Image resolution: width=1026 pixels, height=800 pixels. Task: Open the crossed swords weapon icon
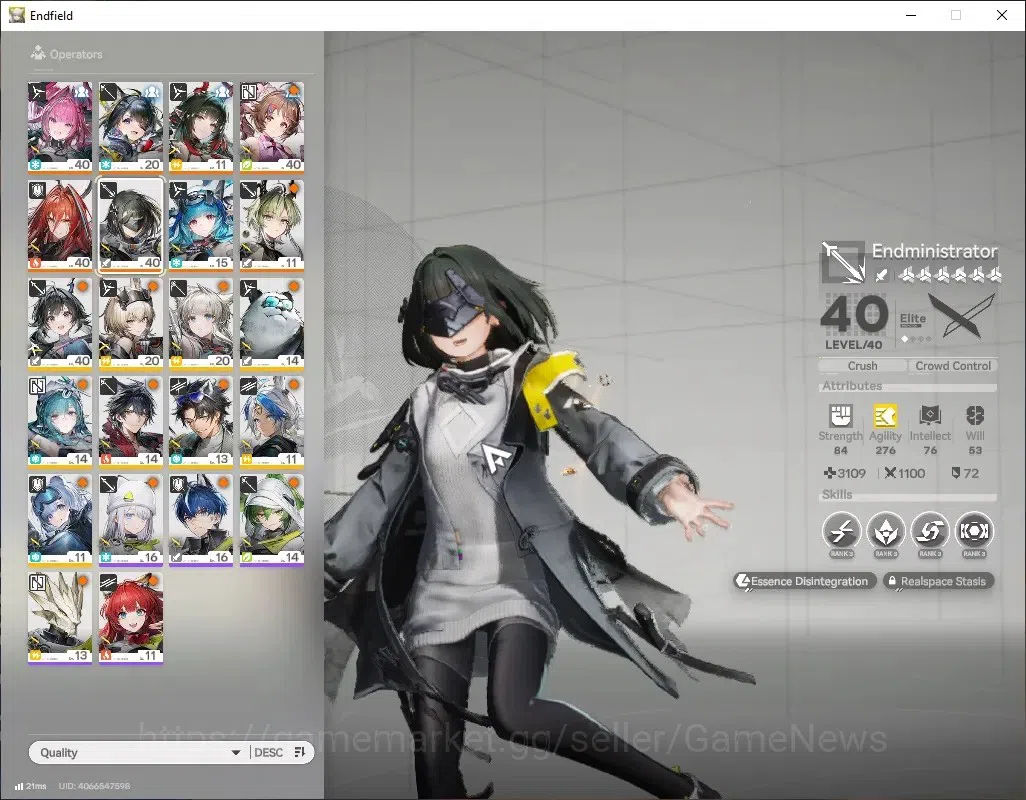[962, 316]
